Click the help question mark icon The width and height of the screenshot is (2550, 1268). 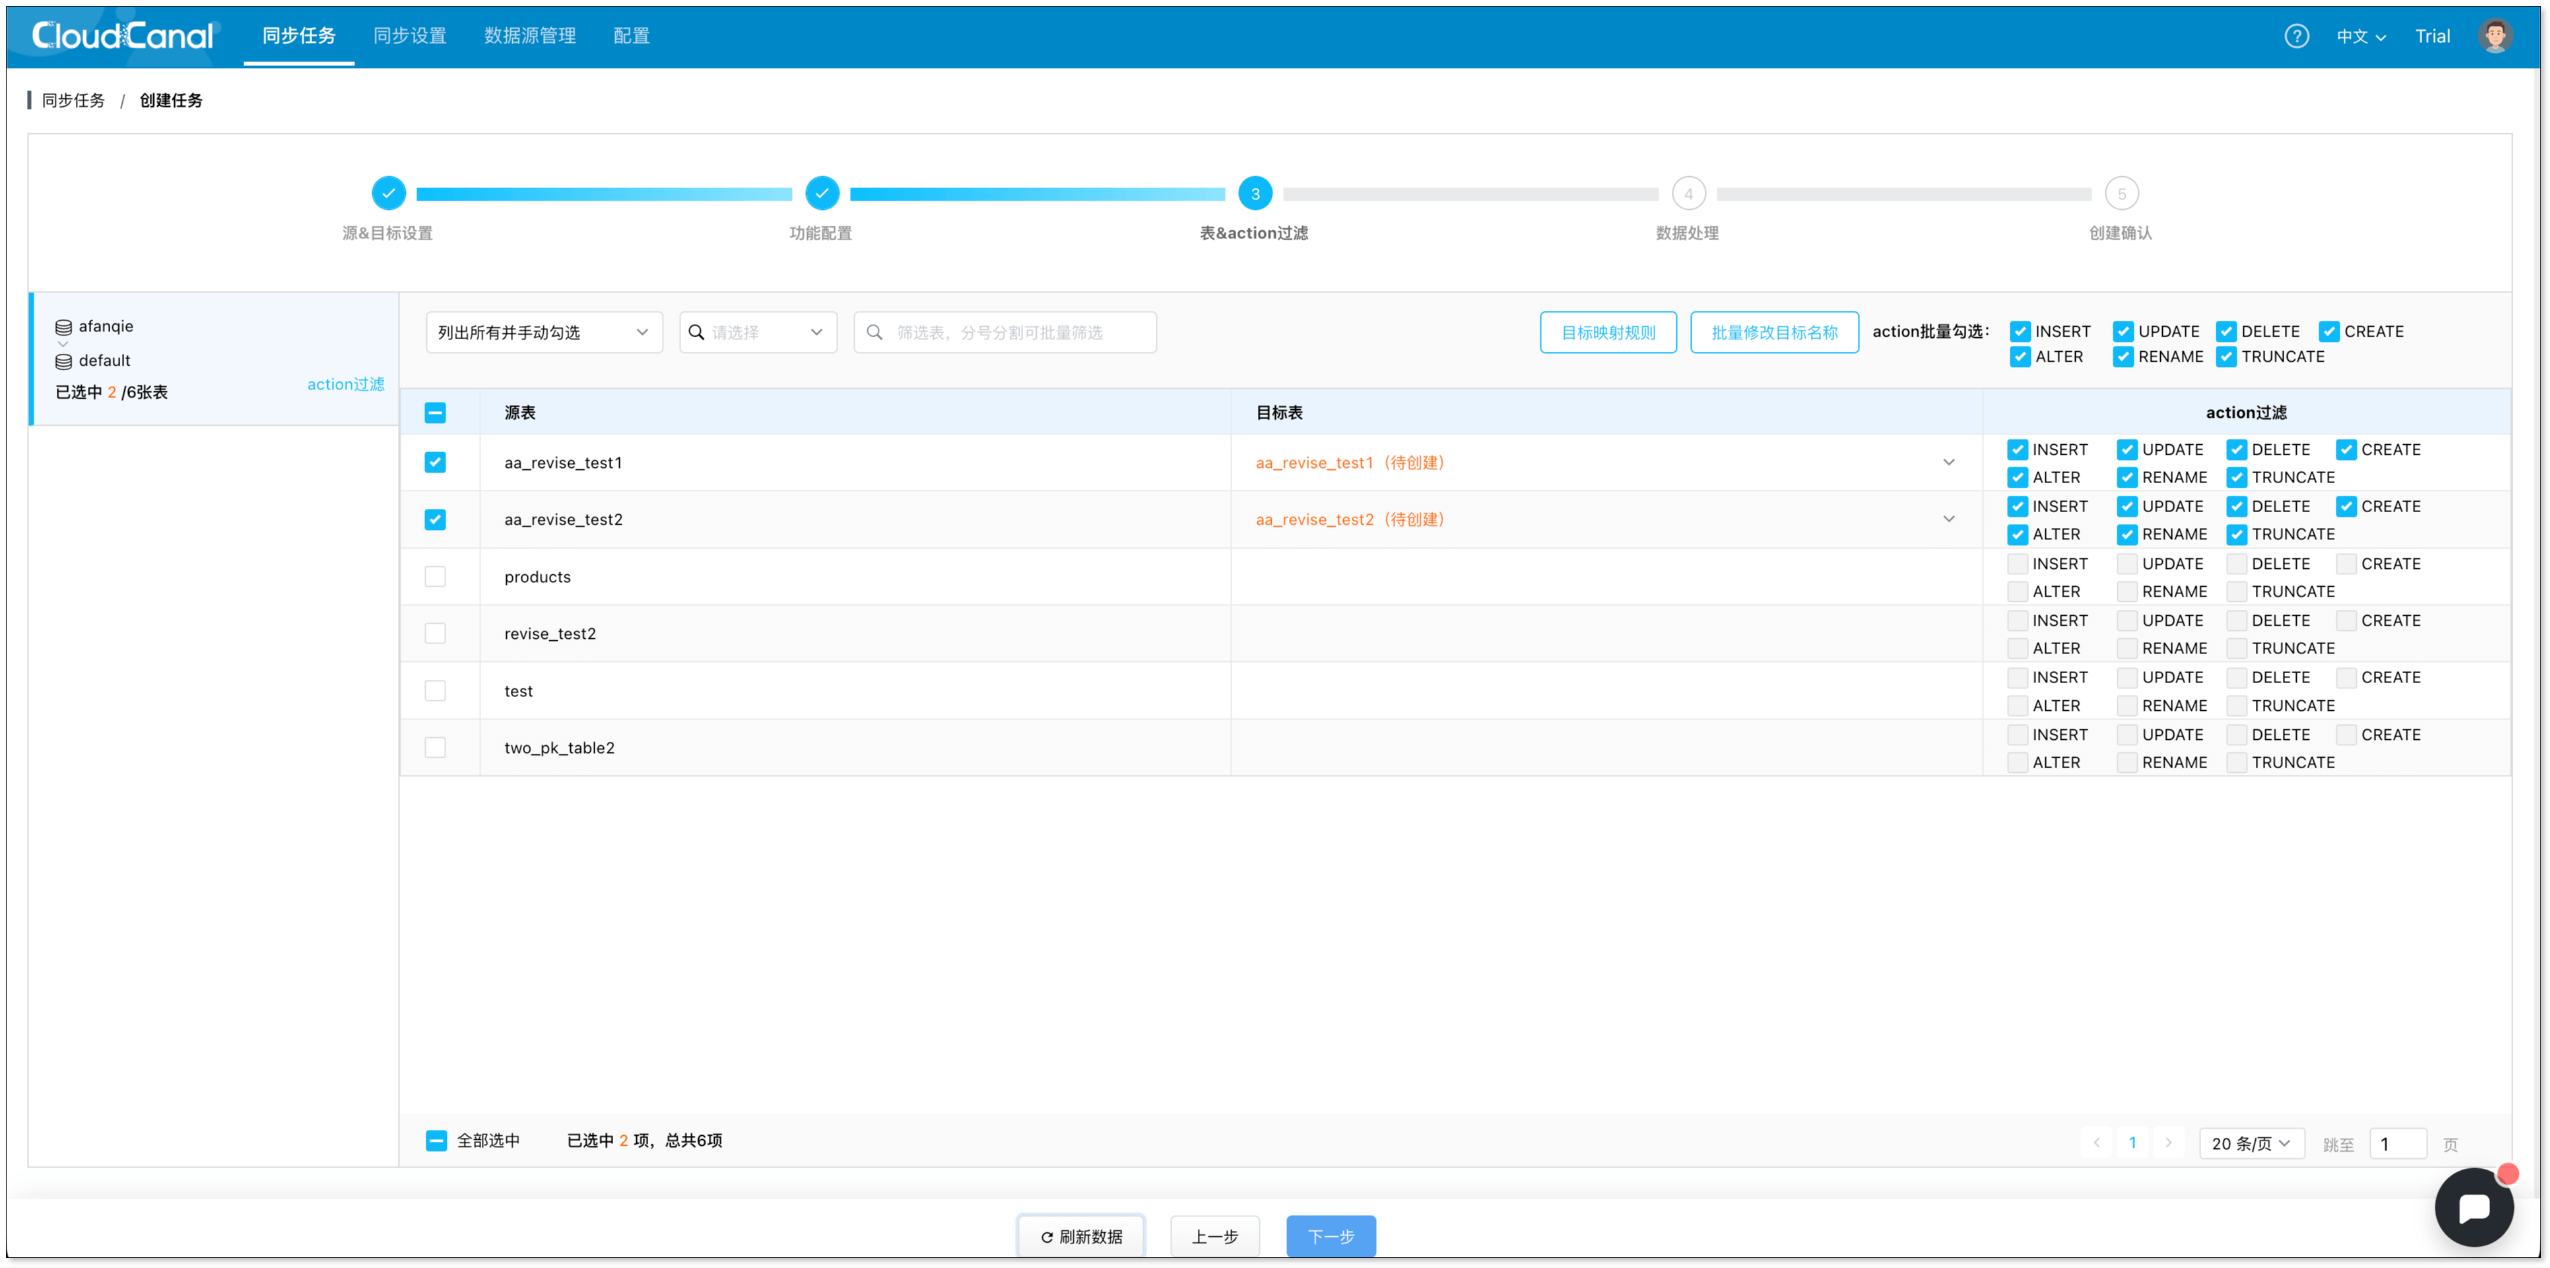pos(2295,36)
